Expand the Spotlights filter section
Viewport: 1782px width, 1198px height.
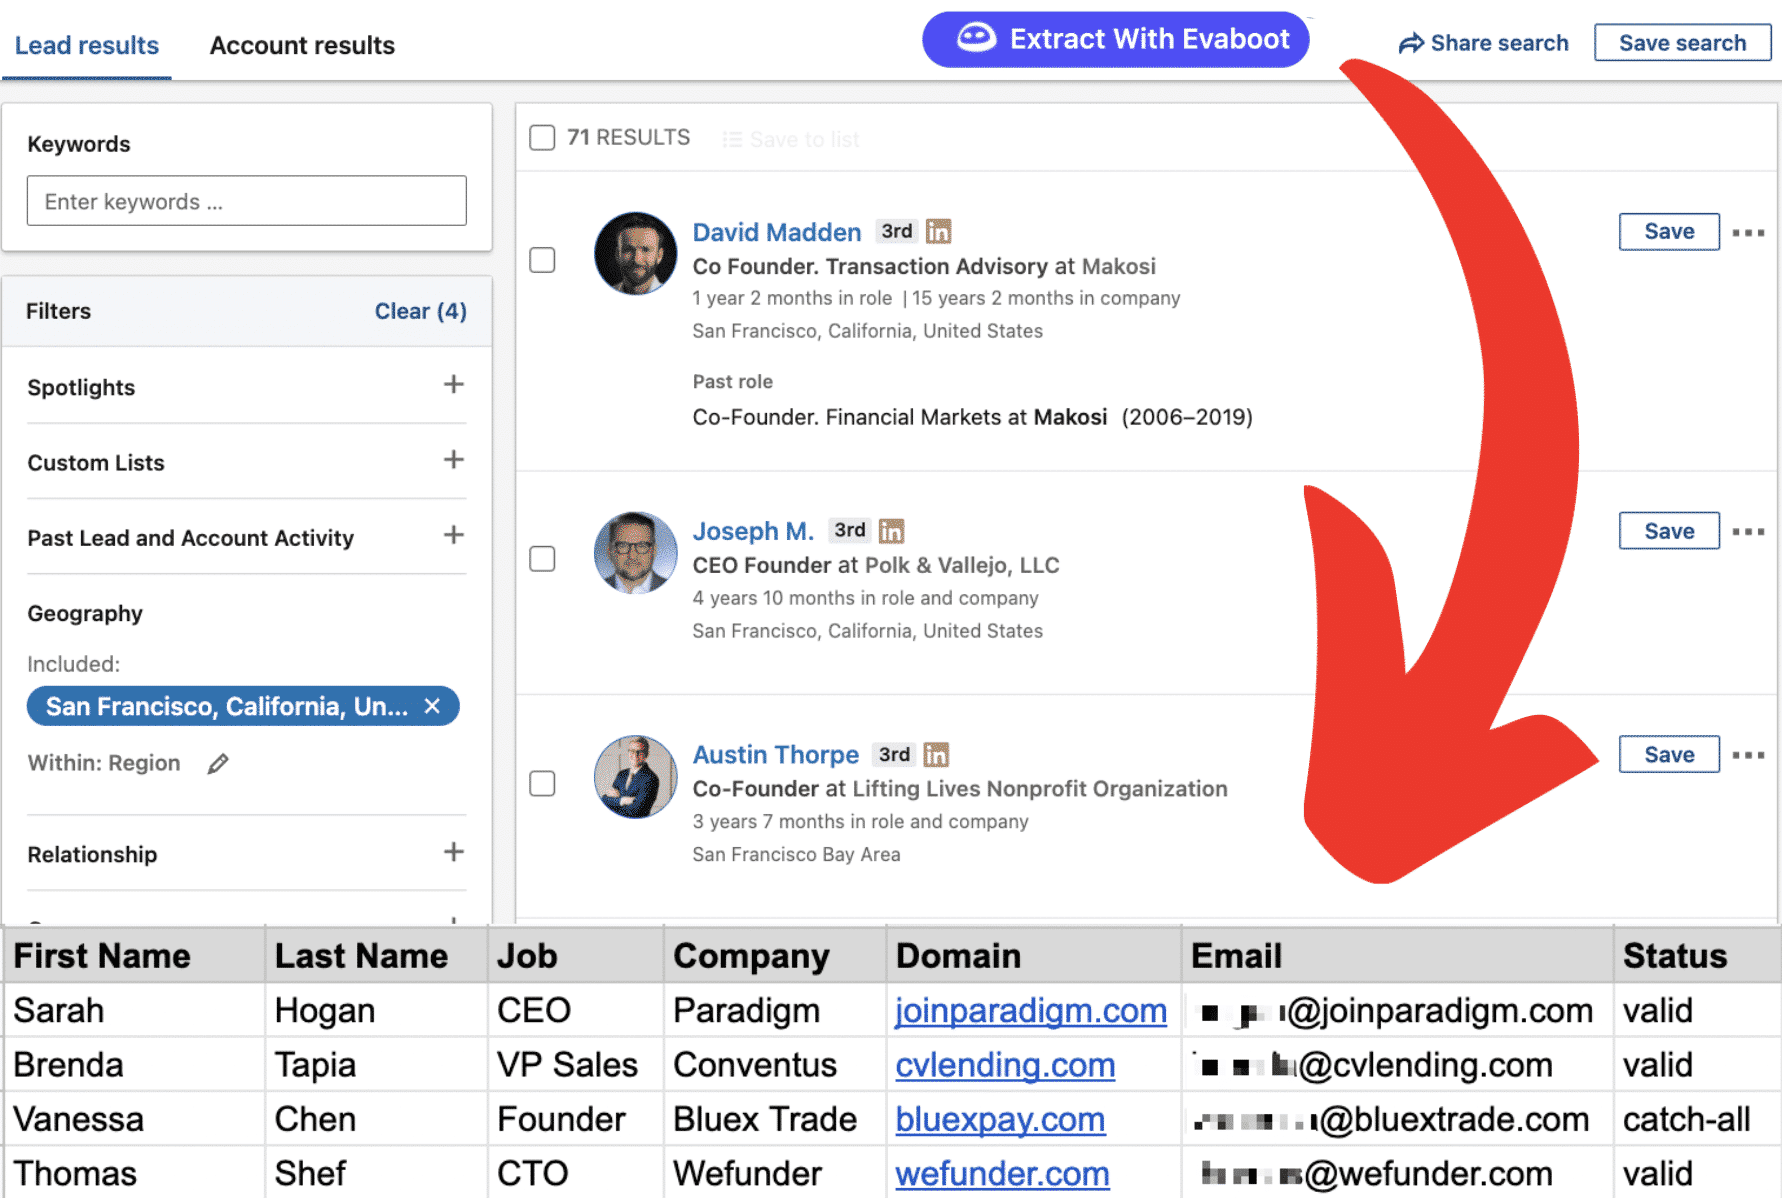point(454,385)
